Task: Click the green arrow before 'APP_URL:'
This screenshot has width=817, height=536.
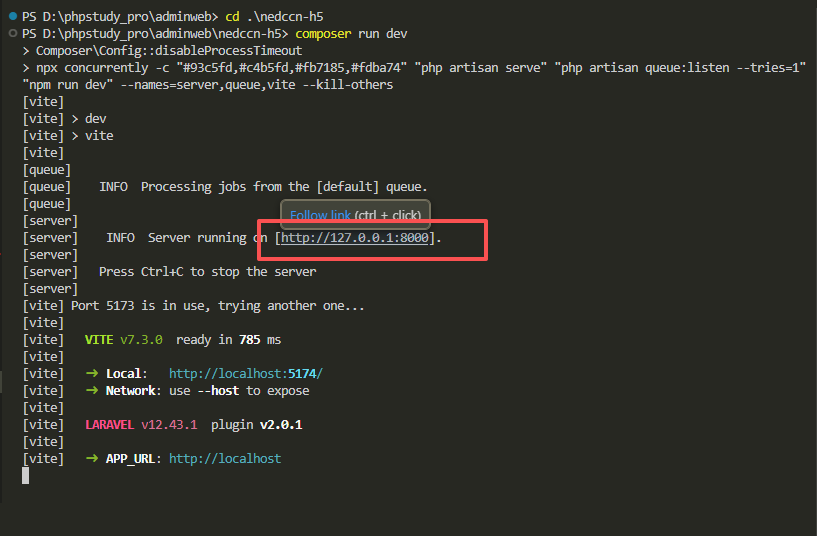Action: [92, 458]
